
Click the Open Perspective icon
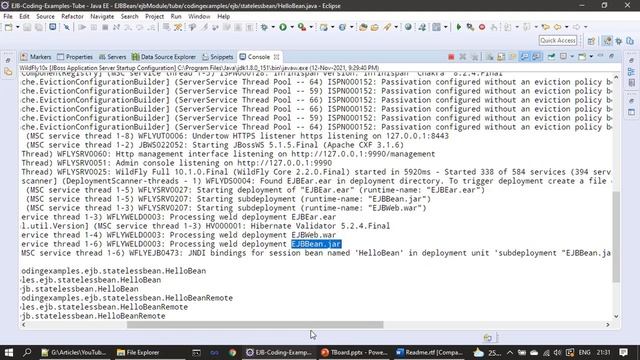(591, 41)
